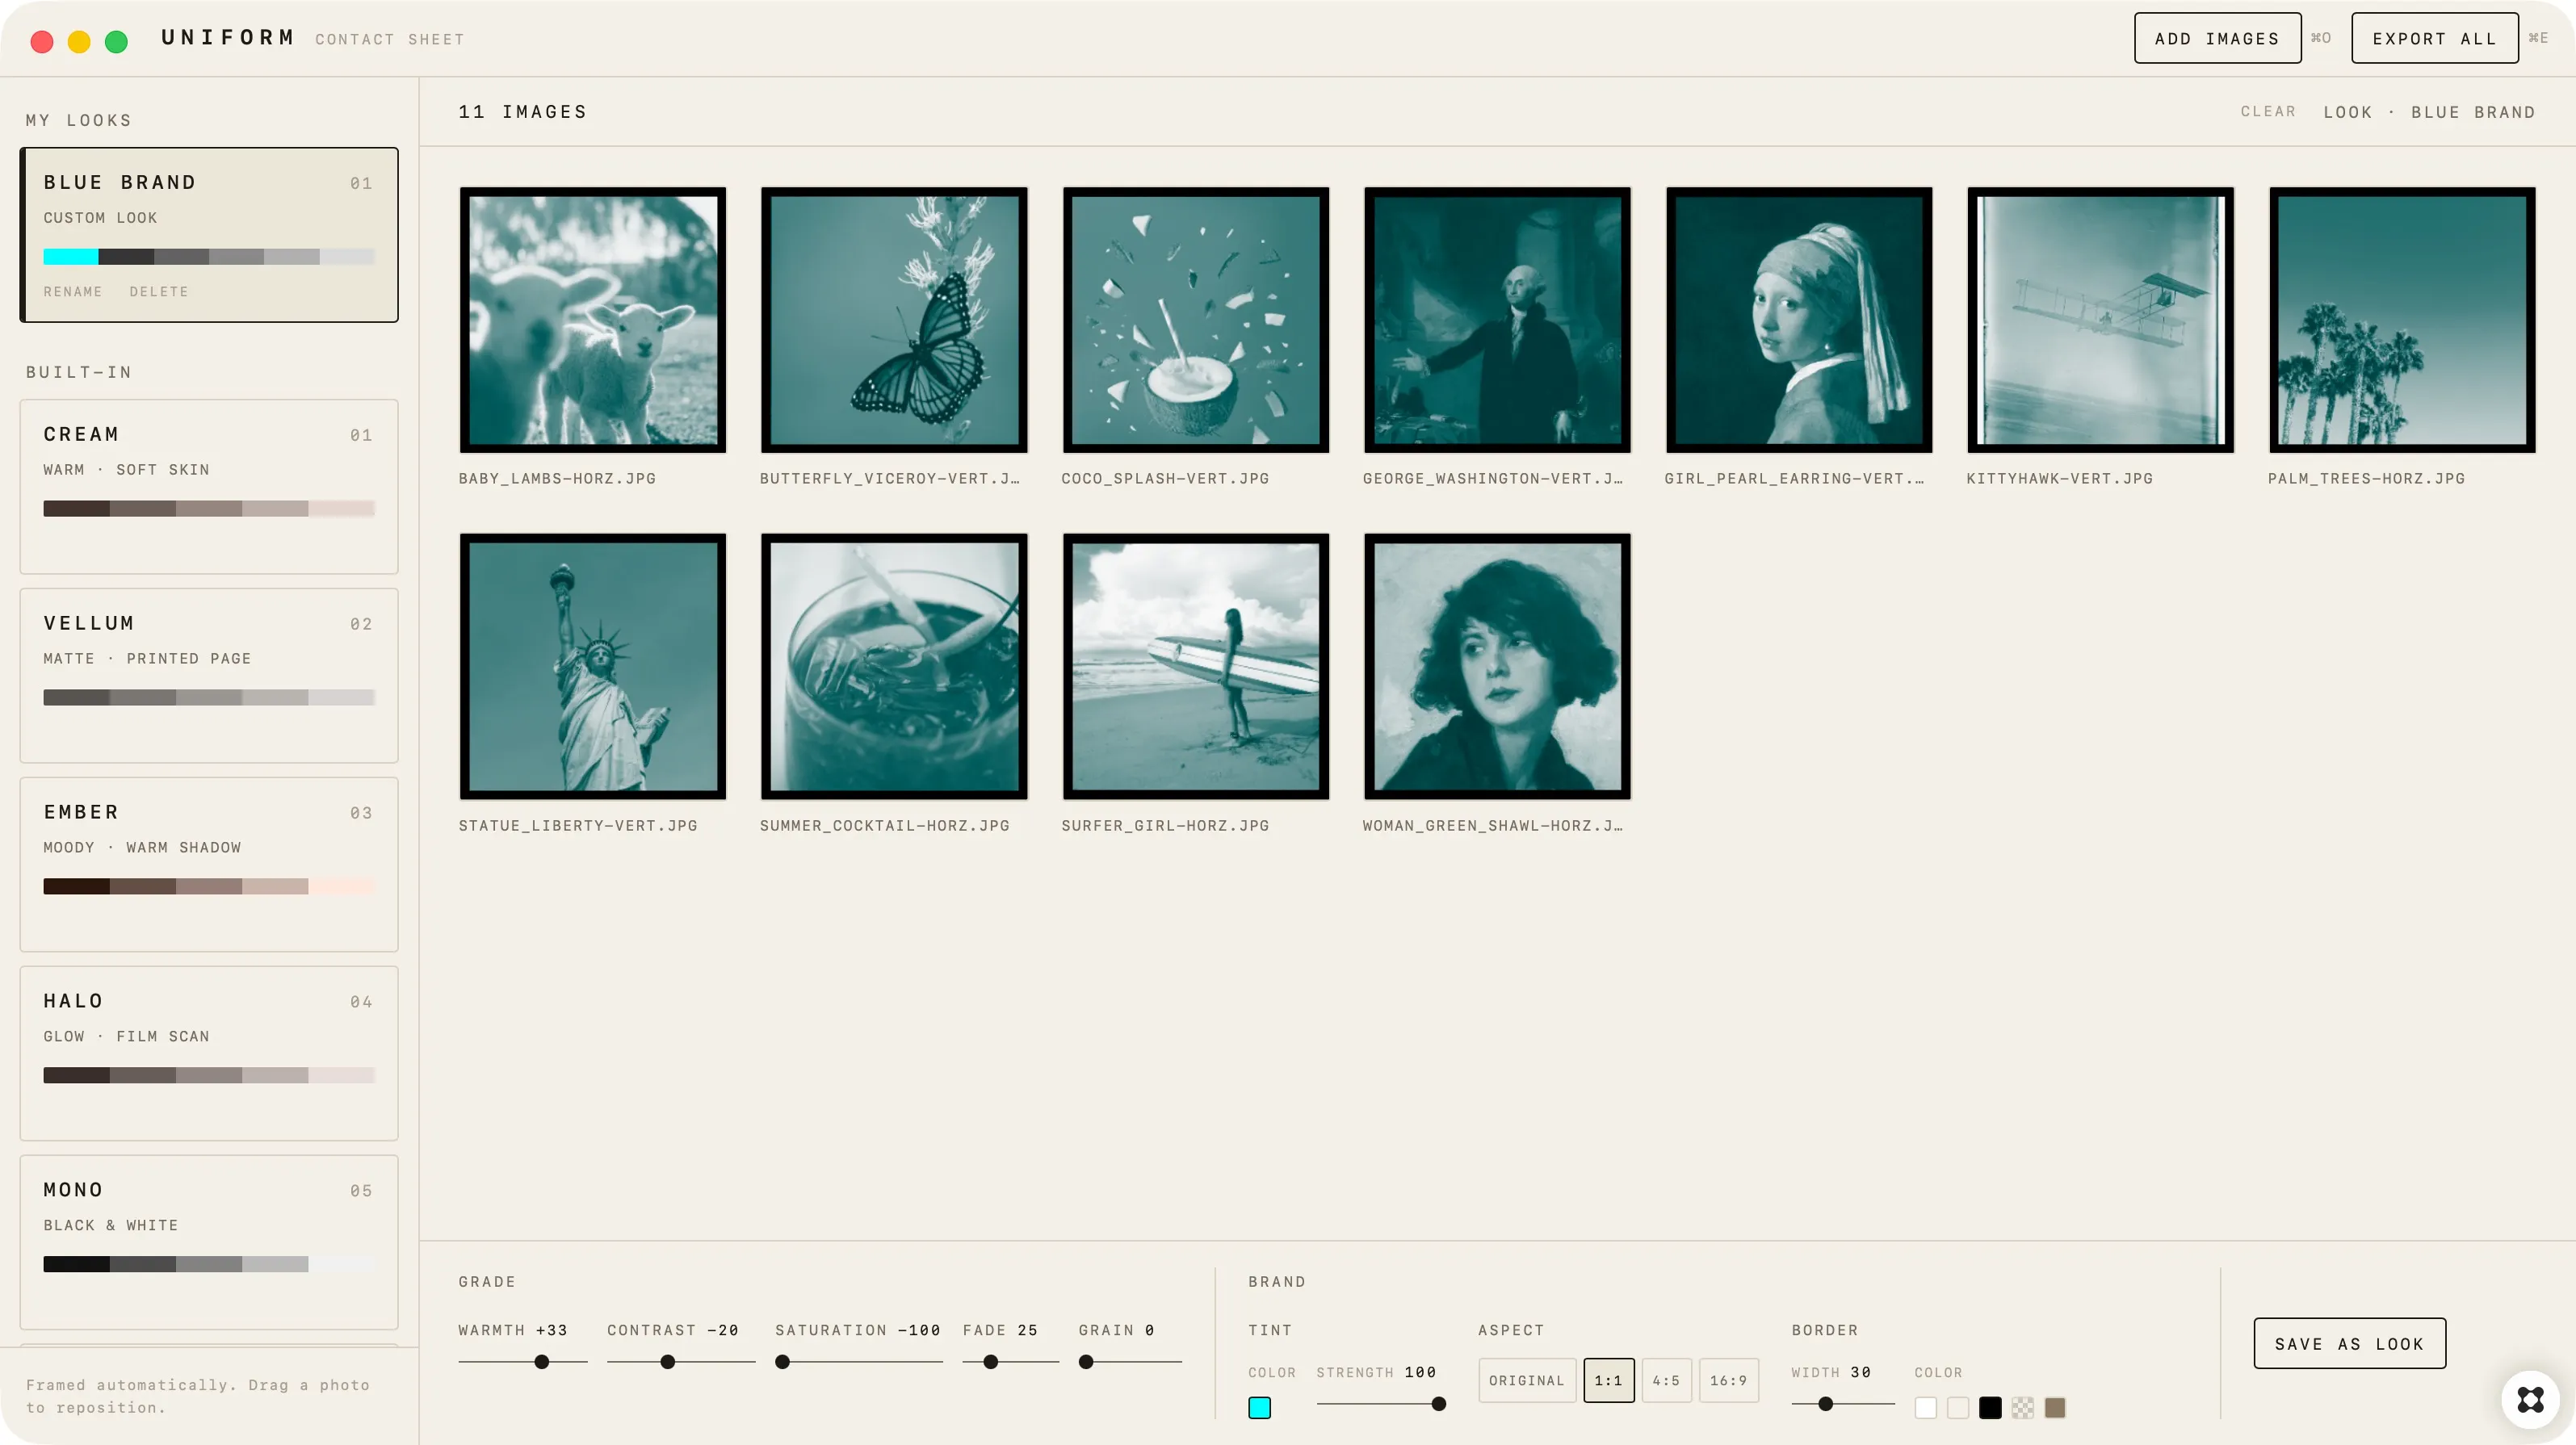This screenshot has height=1445, width=2576.
Task: Click the SURFER_GIRL-HORZ.JPG filename
Action: [x=1165, y=825]
